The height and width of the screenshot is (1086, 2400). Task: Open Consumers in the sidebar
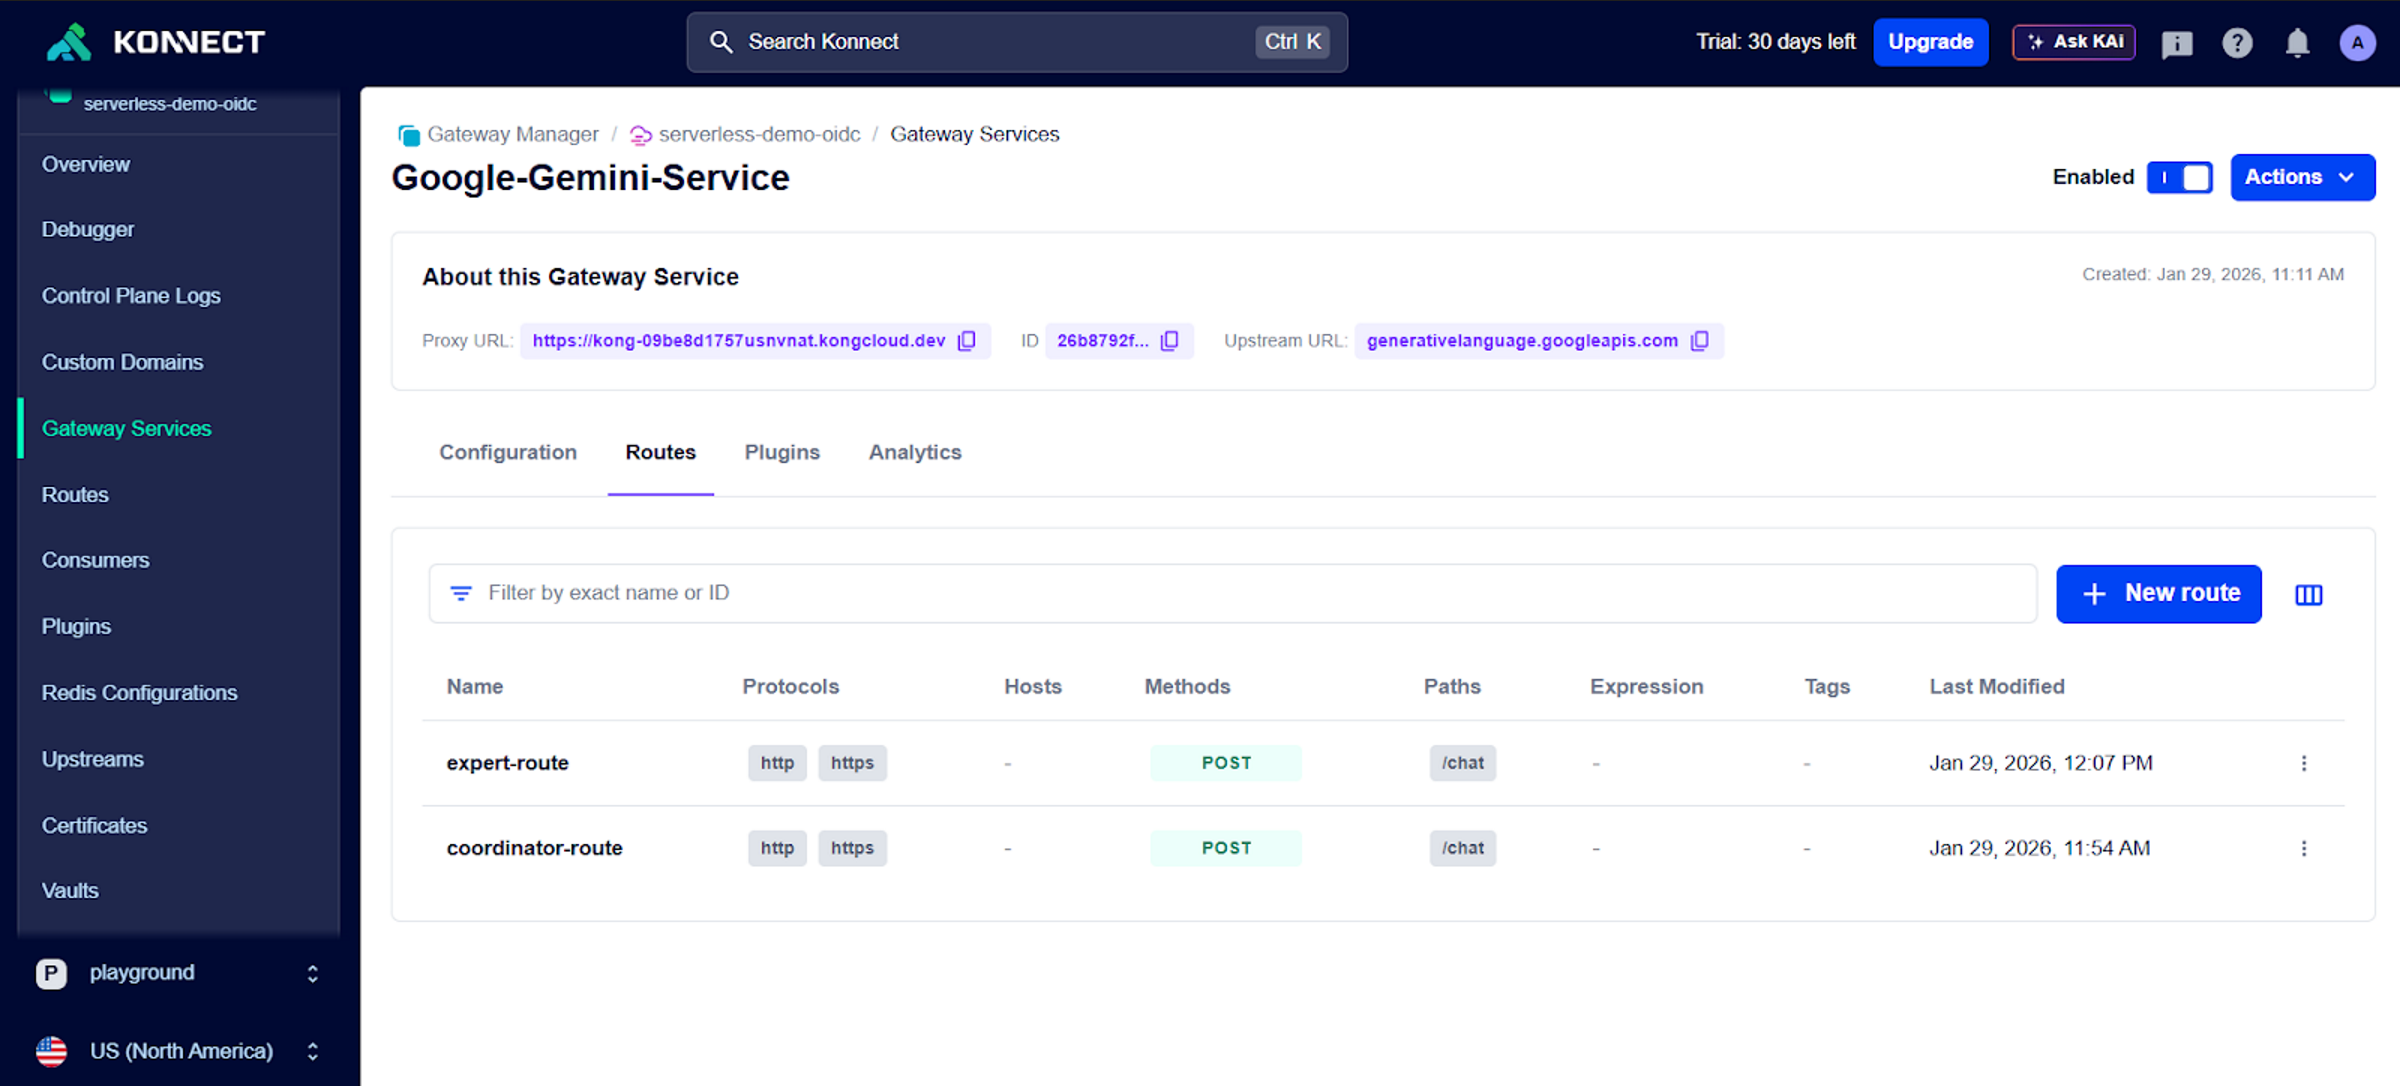click(x=95, y=560)
